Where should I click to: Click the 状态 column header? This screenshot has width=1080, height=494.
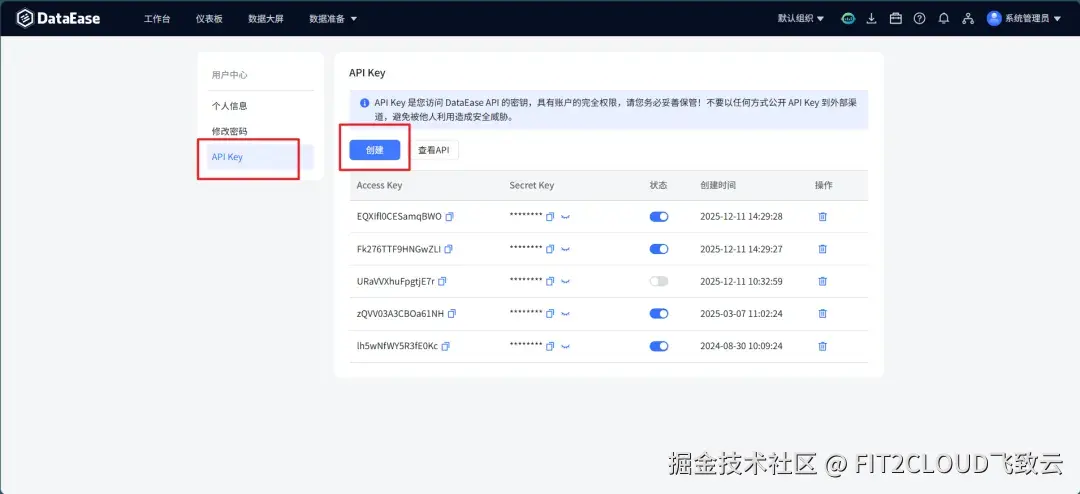pos(658,185)
